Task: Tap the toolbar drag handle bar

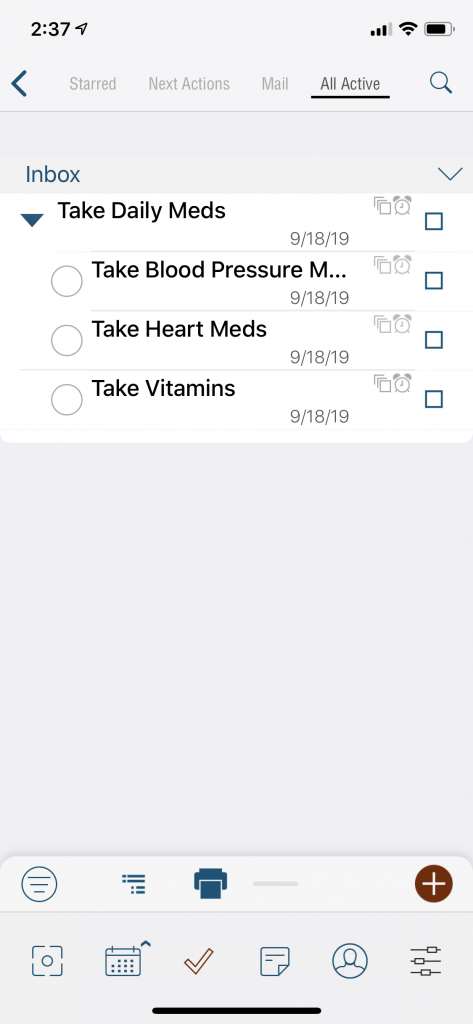Action: (x=276, y=884)
